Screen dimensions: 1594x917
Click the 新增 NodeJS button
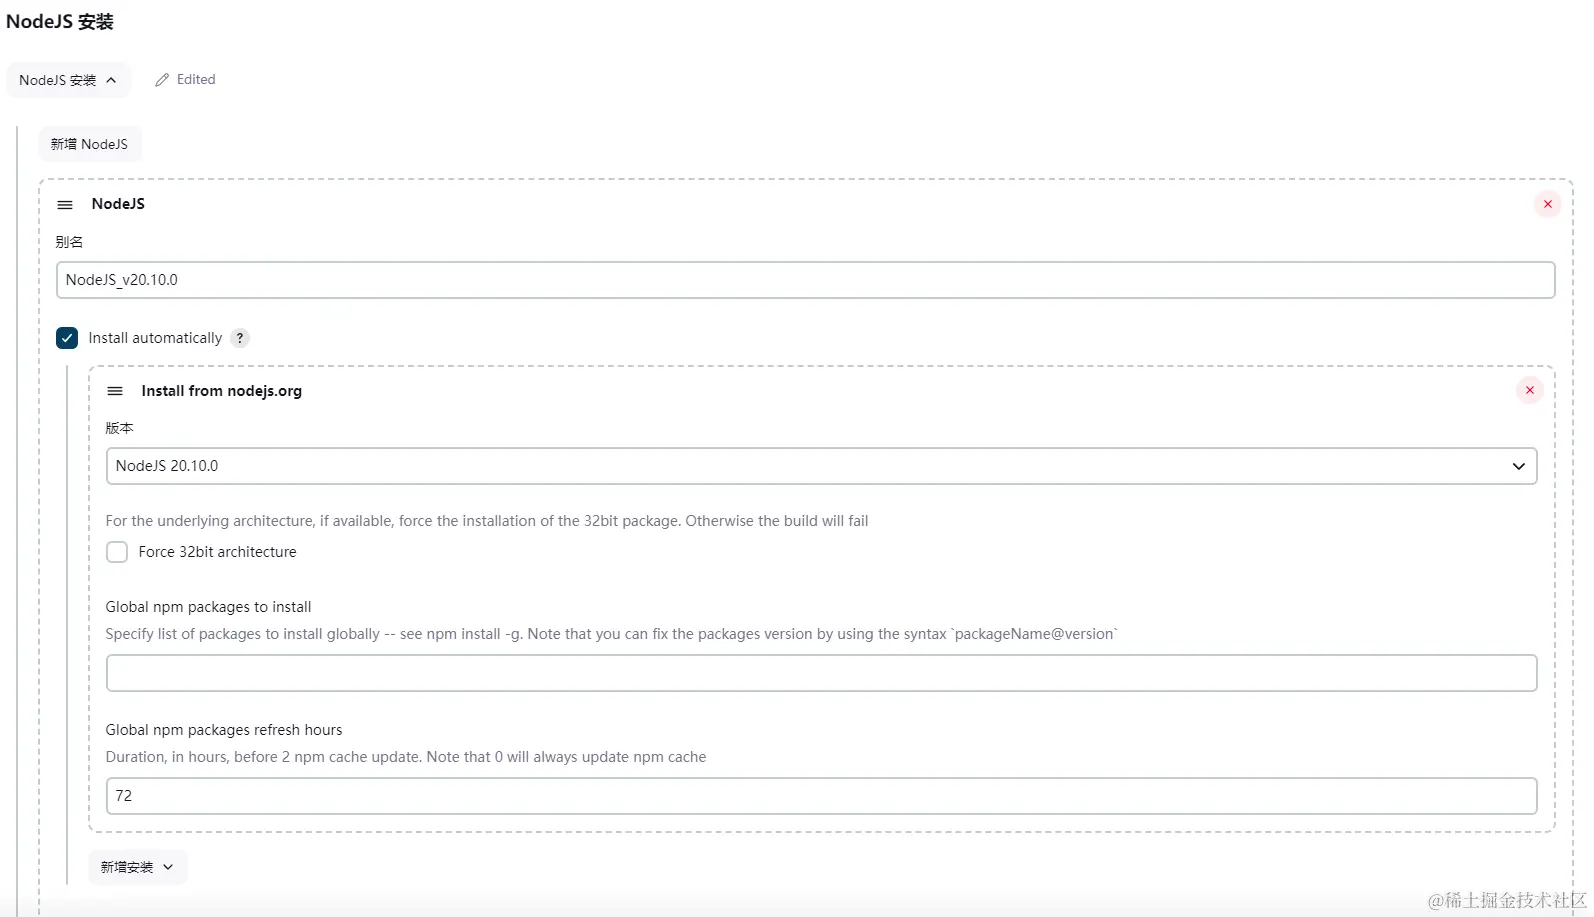(89, 144)
